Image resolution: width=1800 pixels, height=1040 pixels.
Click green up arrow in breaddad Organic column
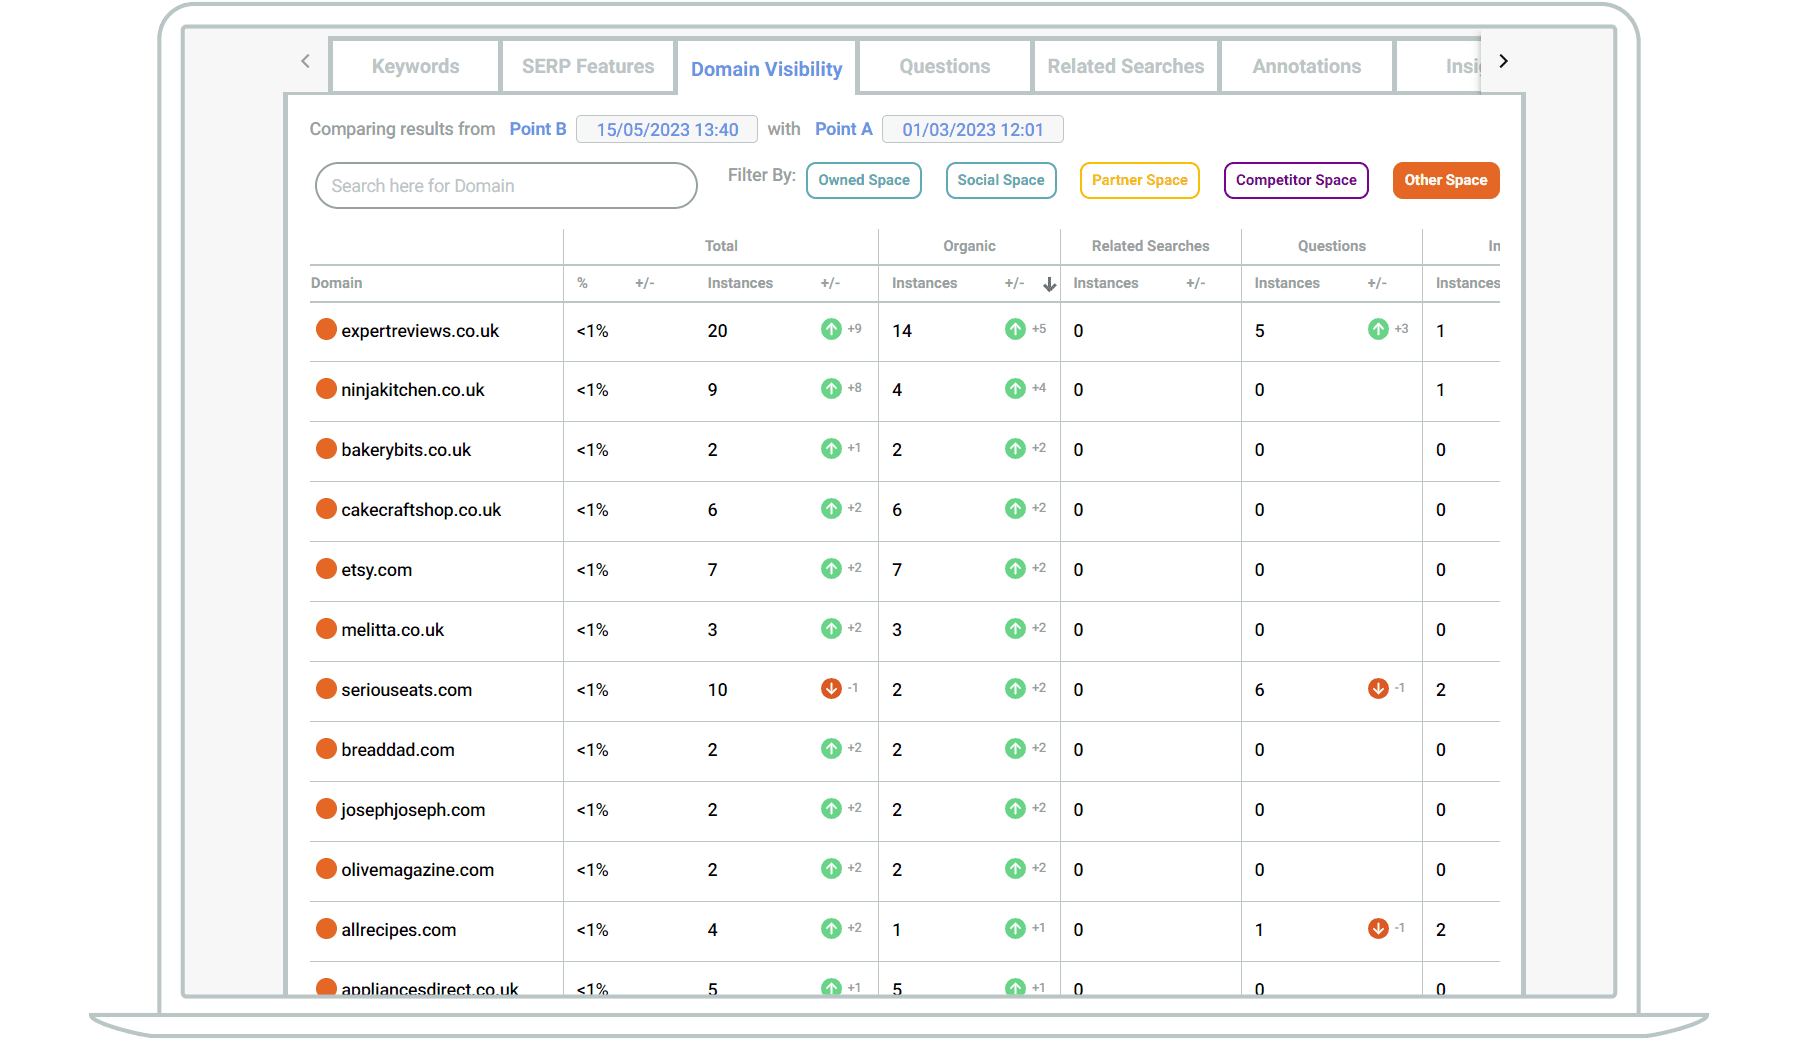point(1015,748)
